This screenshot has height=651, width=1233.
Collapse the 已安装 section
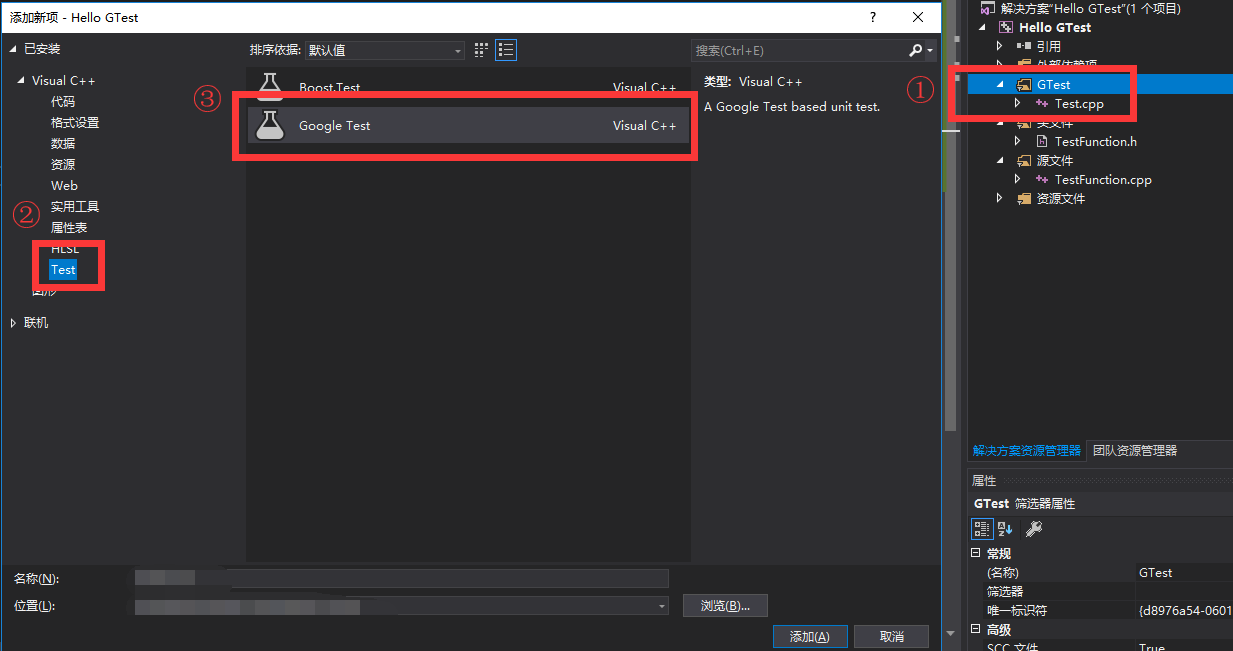click(x=13, y=48)
